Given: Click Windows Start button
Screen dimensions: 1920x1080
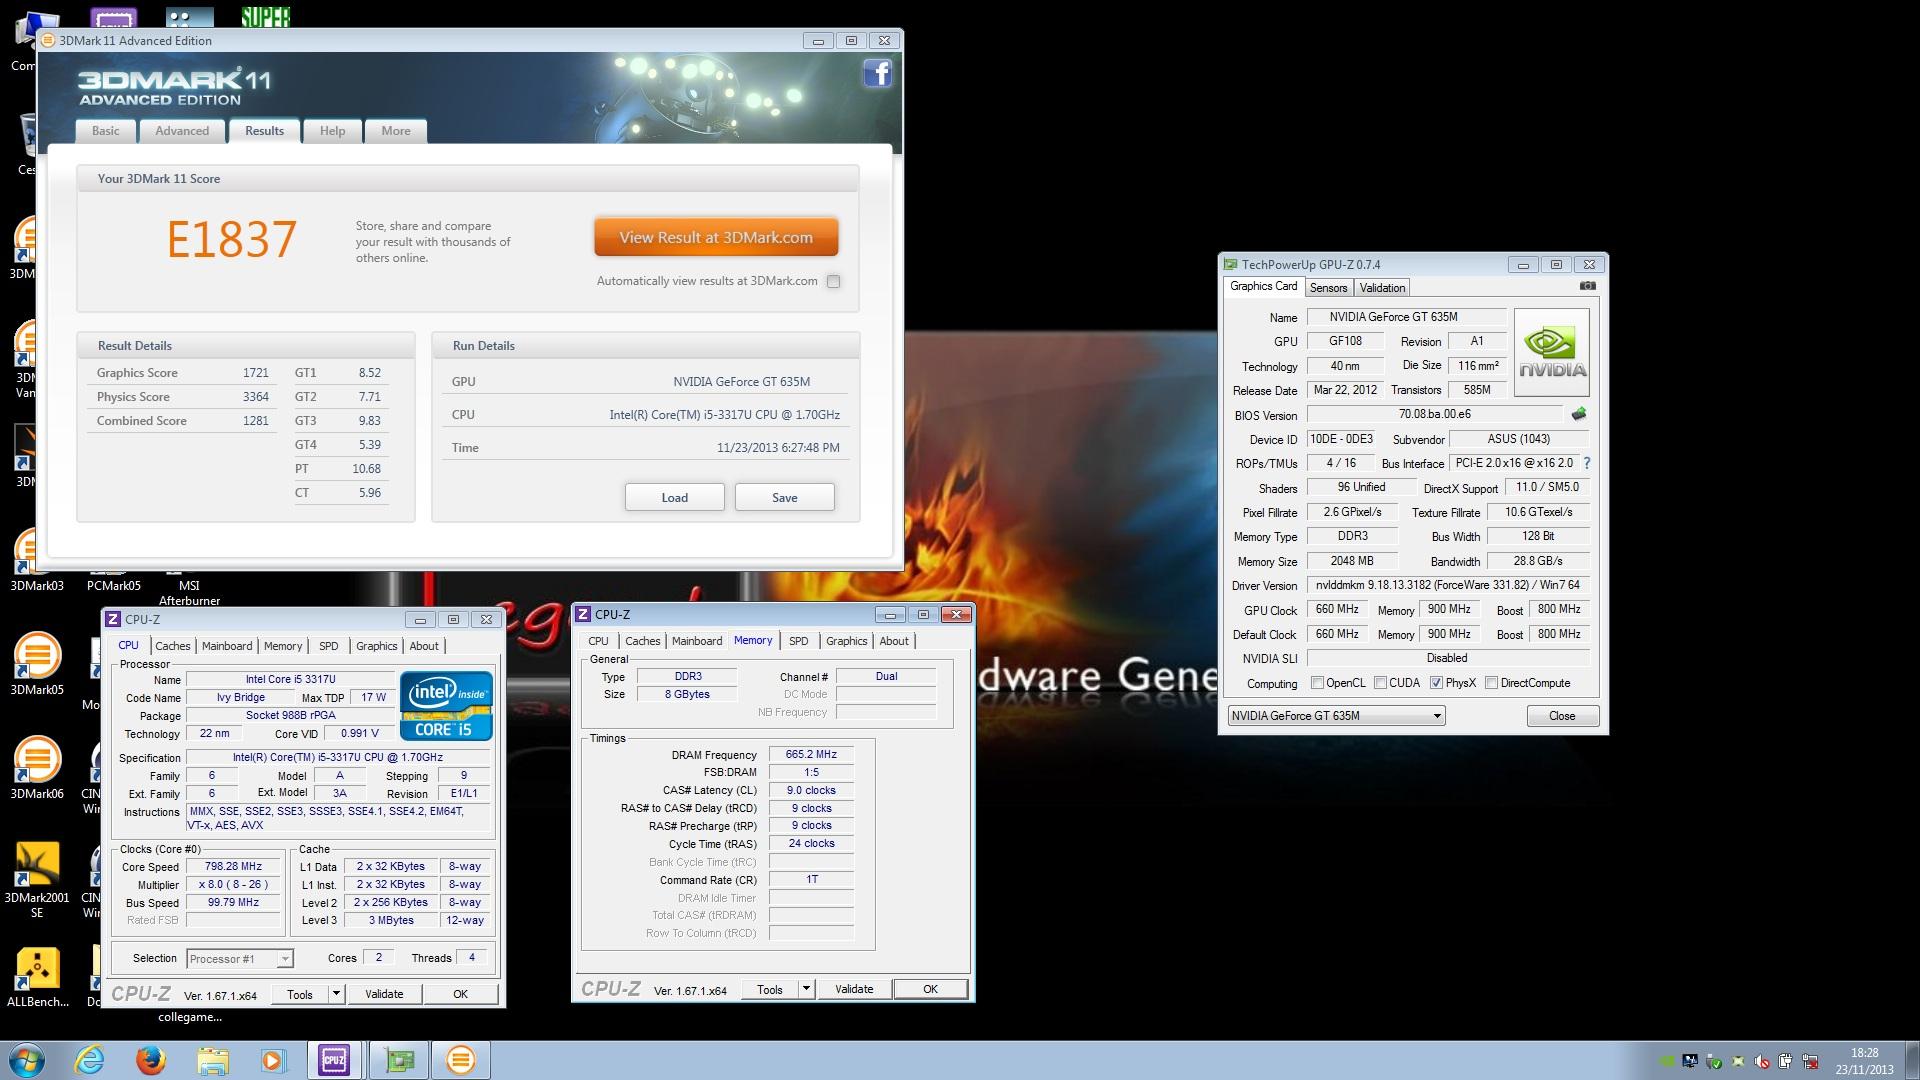Looking at the screenshot, I should click(x=27, y=1060).
